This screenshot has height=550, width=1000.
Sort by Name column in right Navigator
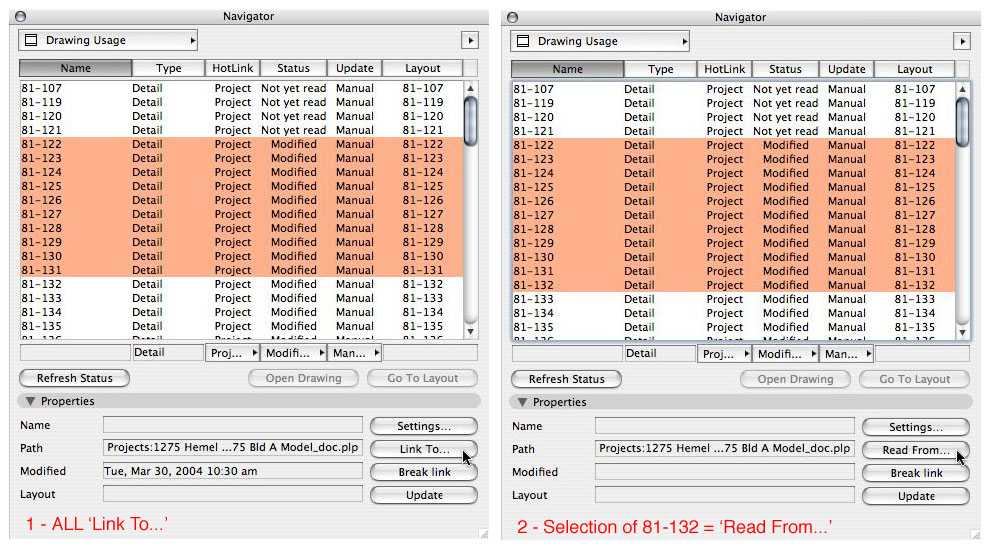(x=568, y=69)
